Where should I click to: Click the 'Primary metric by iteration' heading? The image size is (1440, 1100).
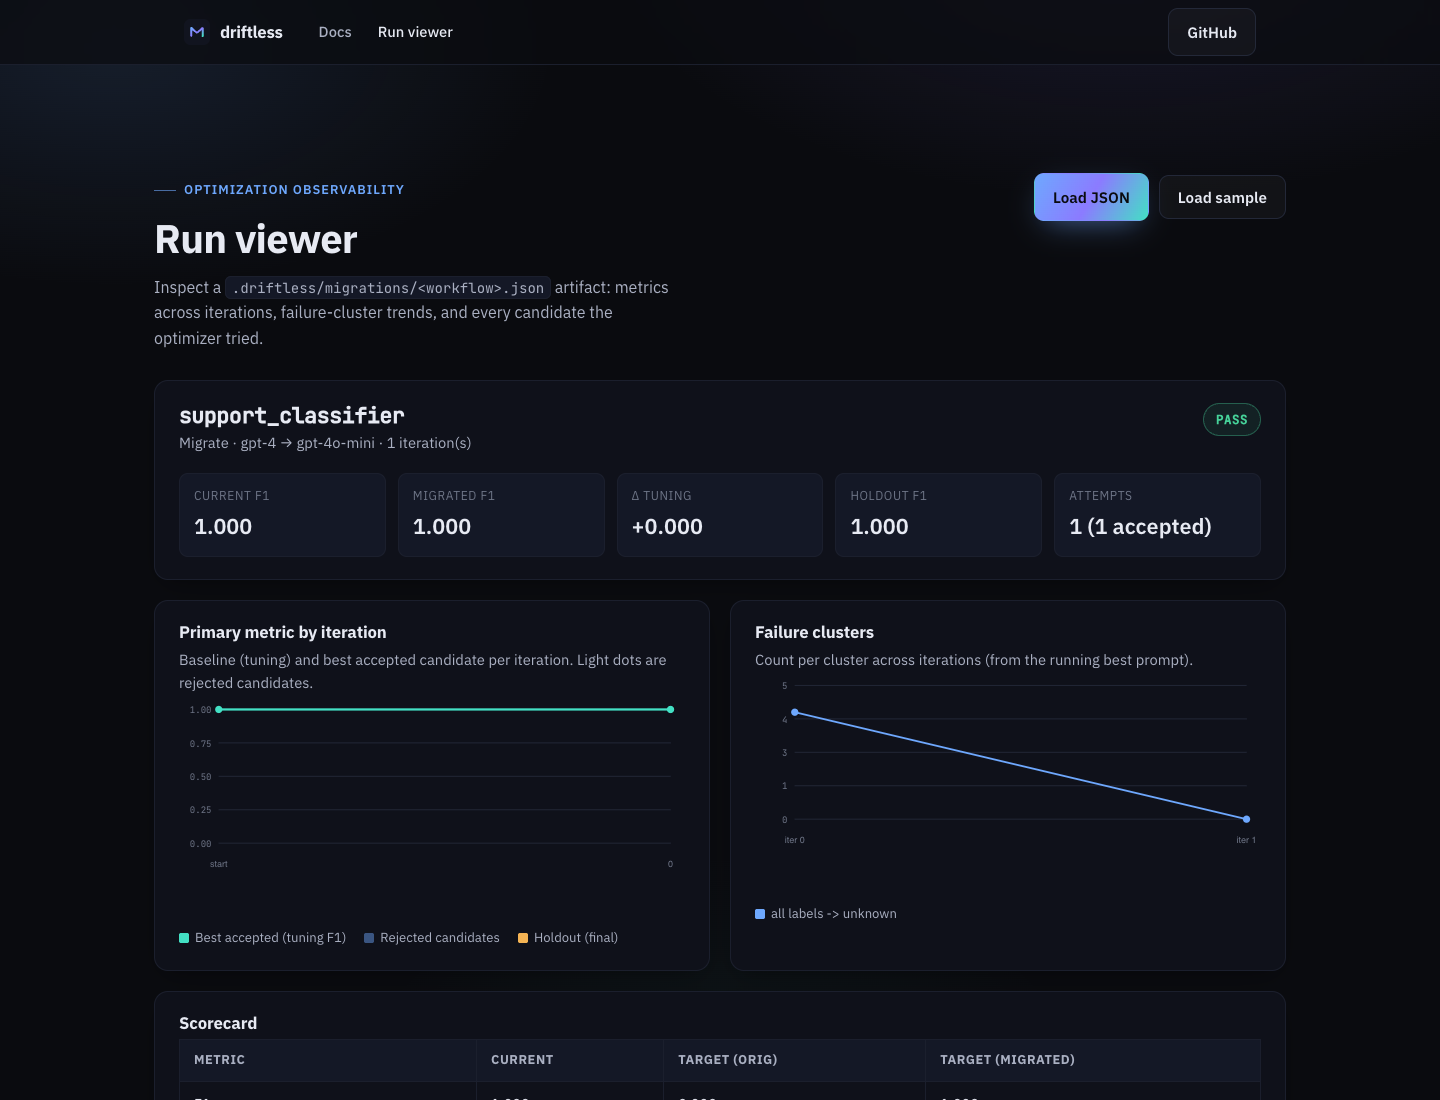tap(283, 632)
